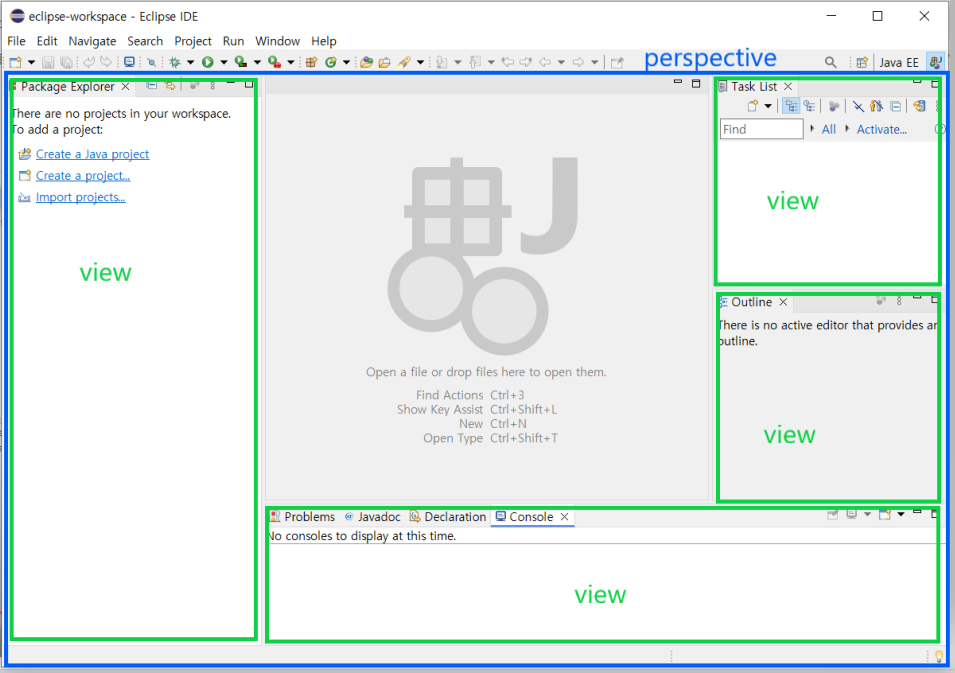Click the Coverage run icon
Image resolution: width=955 pixels, height=673 pixels.
pyautogui.click(x=241, y=62)
